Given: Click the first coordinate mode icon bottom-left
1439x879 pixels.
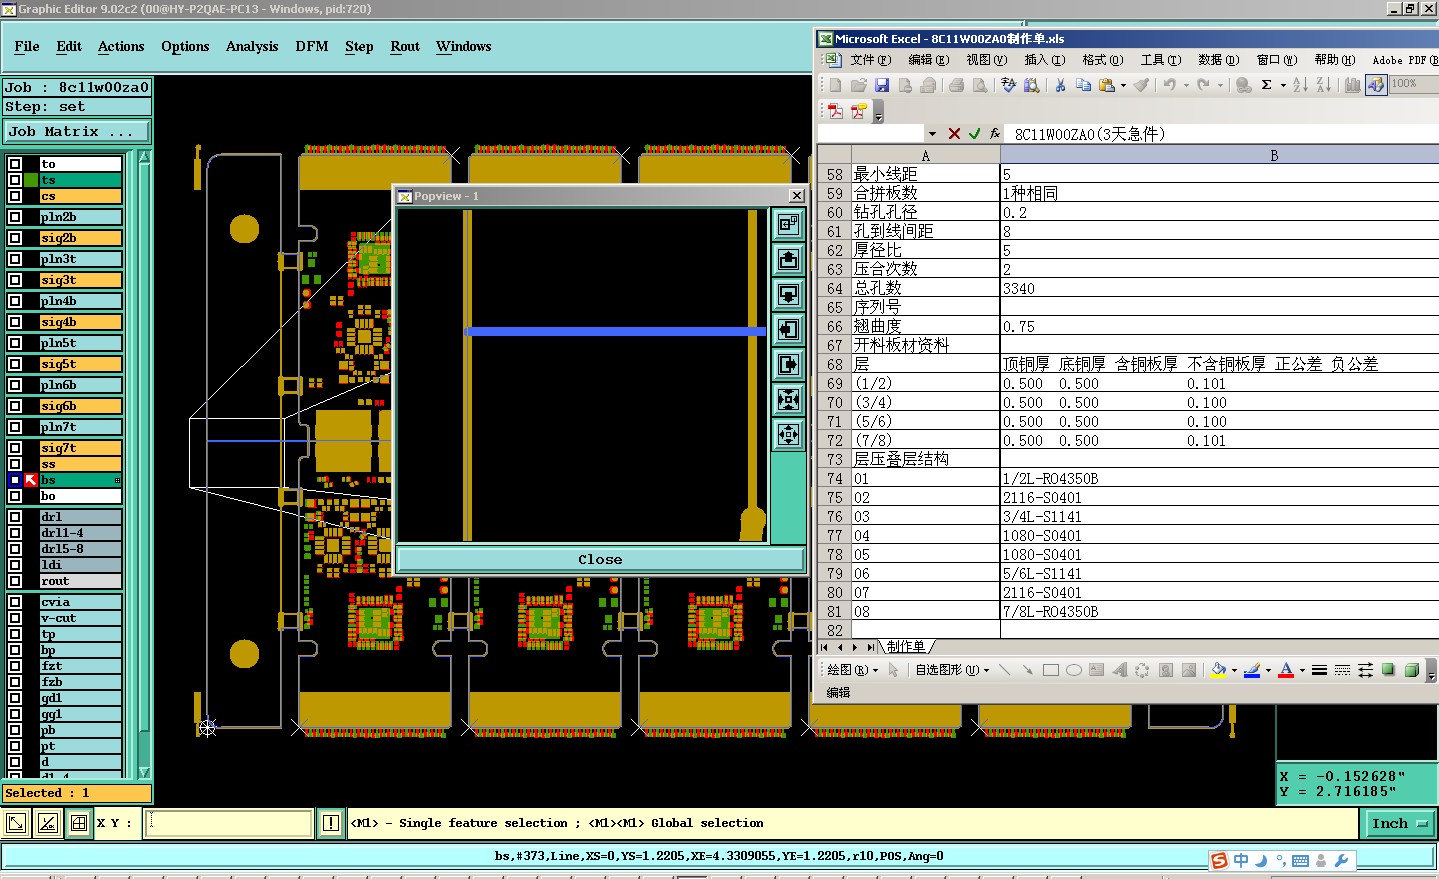Looking at the screenshot, I should (16, 823).
